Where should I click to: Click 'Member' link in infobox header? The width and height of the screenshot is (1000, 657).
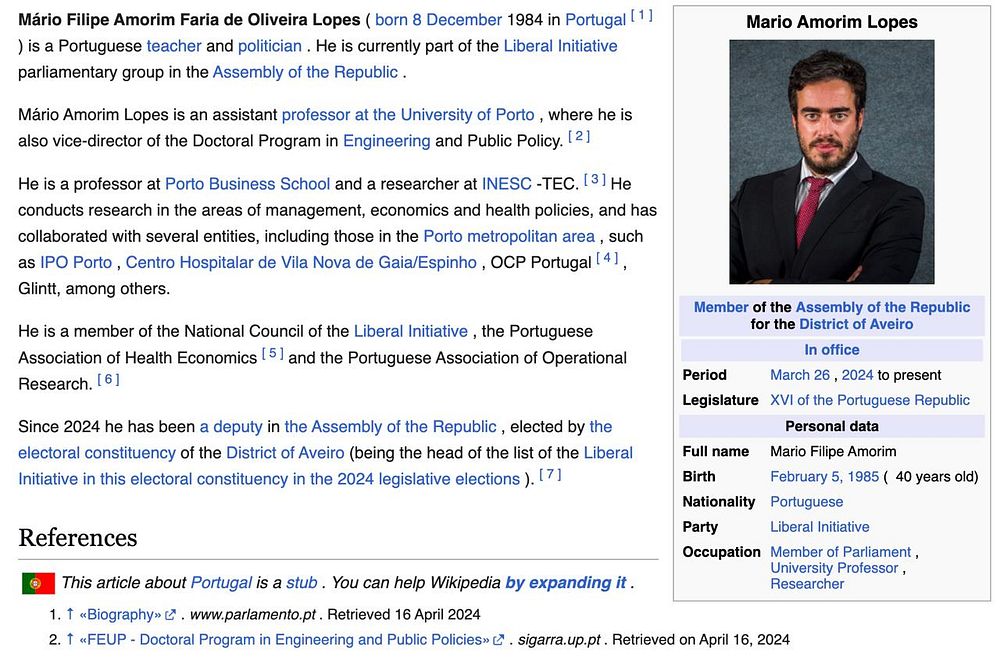[721, 307]
